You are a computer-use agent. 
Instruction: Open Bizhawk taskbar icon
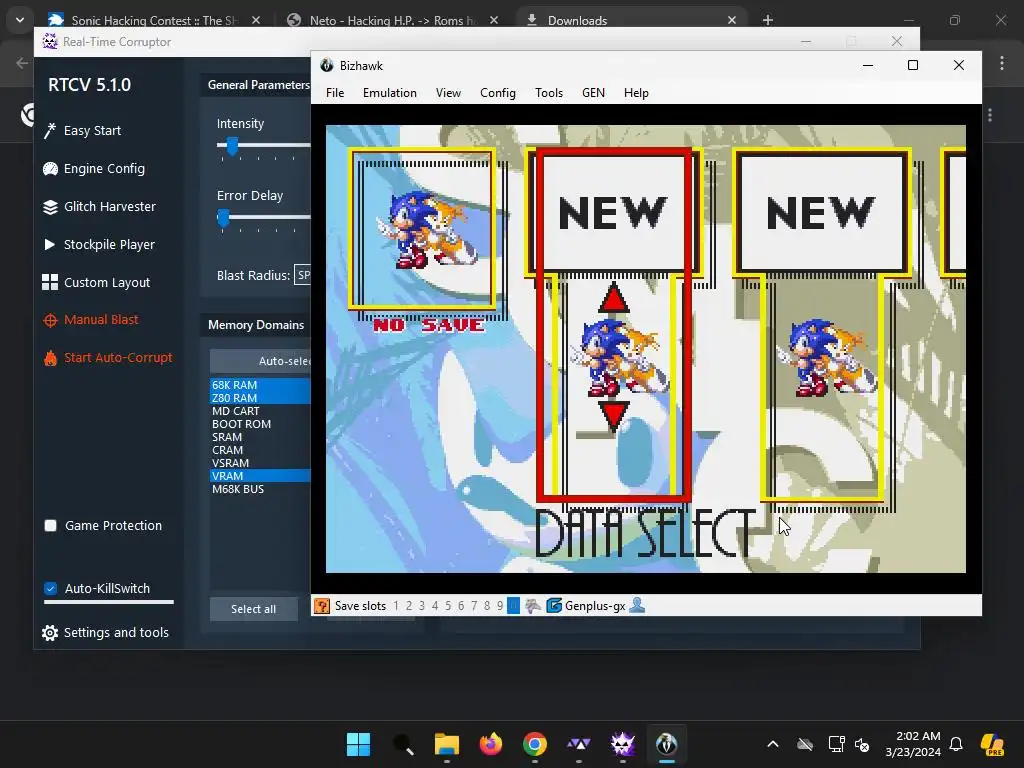(667, 744)
